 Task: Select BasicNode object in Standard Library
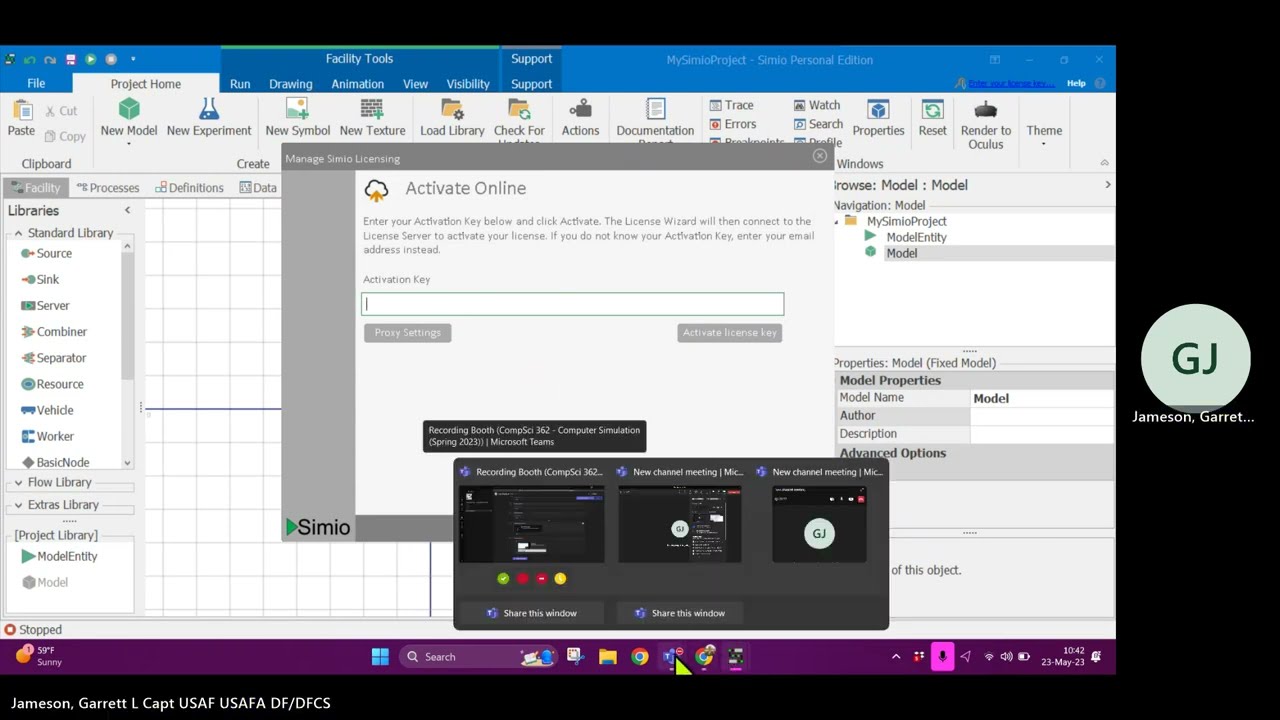point(55,463)
